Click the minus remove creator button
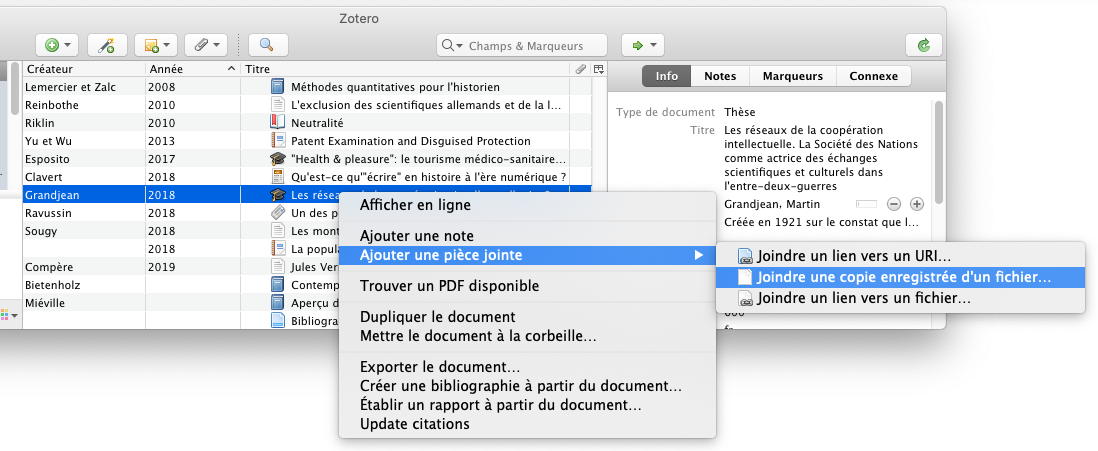1098x451 pixels. [894, 204]
